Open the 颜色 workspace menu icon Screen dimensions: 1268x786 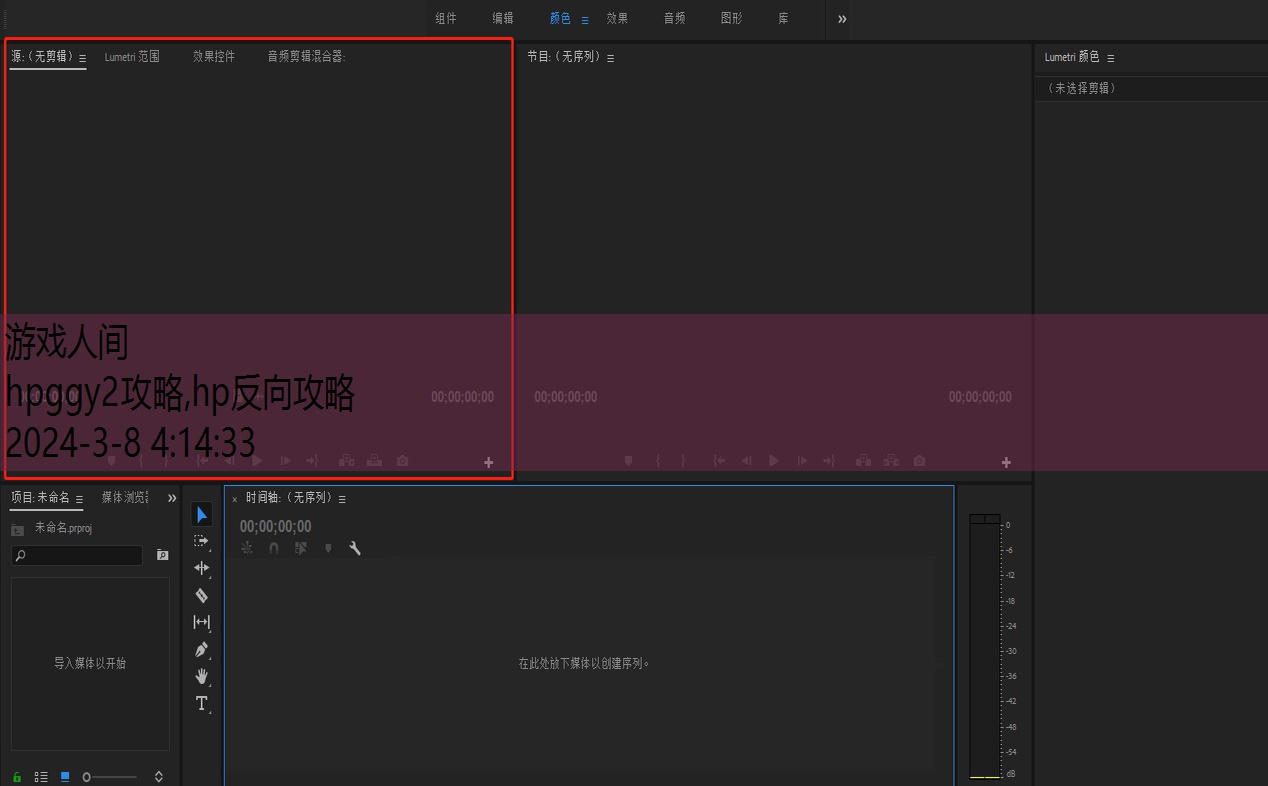(x=585, y=19)
